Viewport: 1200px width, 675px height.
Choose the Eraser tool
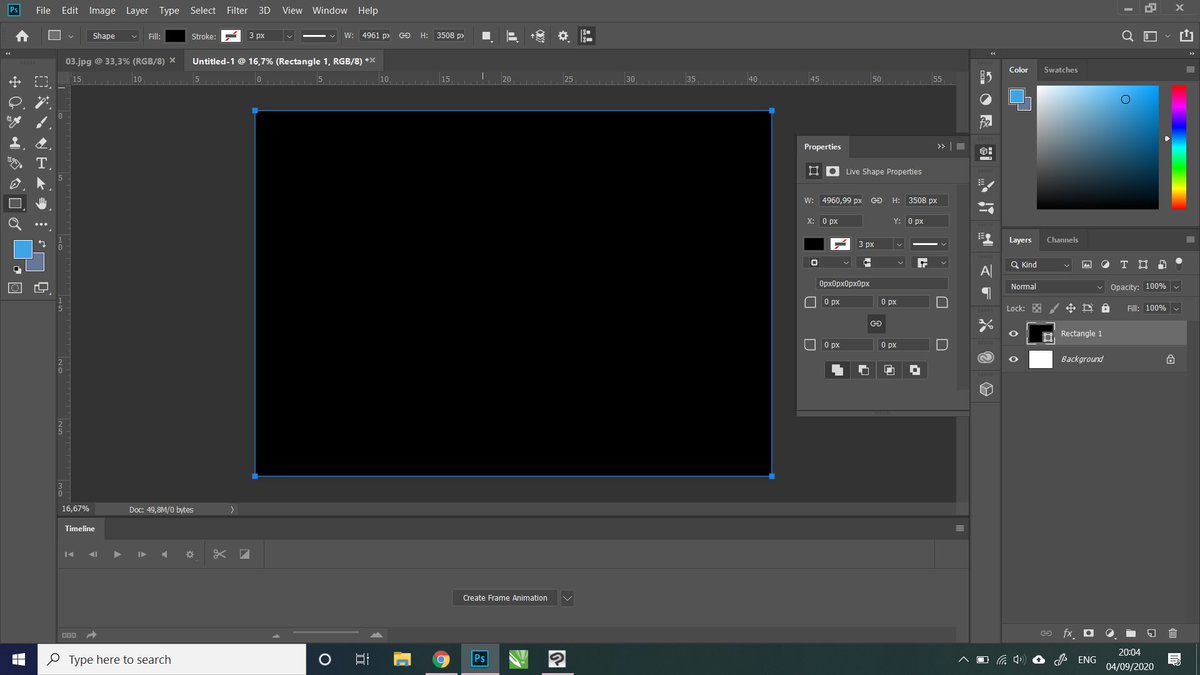[42, 143]
